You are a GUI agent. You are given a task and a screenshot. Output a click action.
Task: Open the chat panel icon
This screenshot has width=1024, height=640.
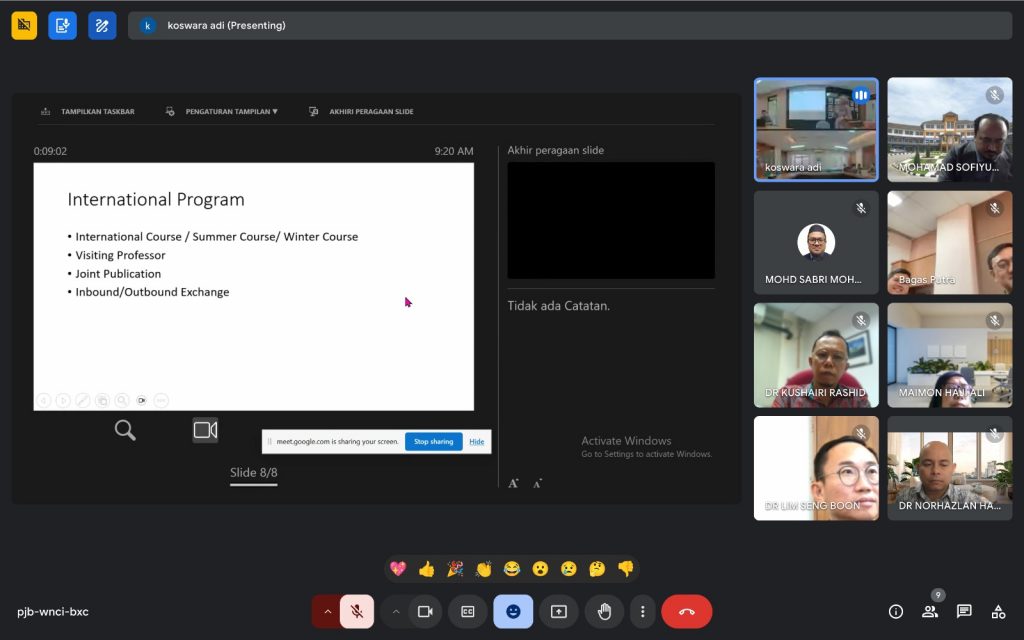pos(964,611)
